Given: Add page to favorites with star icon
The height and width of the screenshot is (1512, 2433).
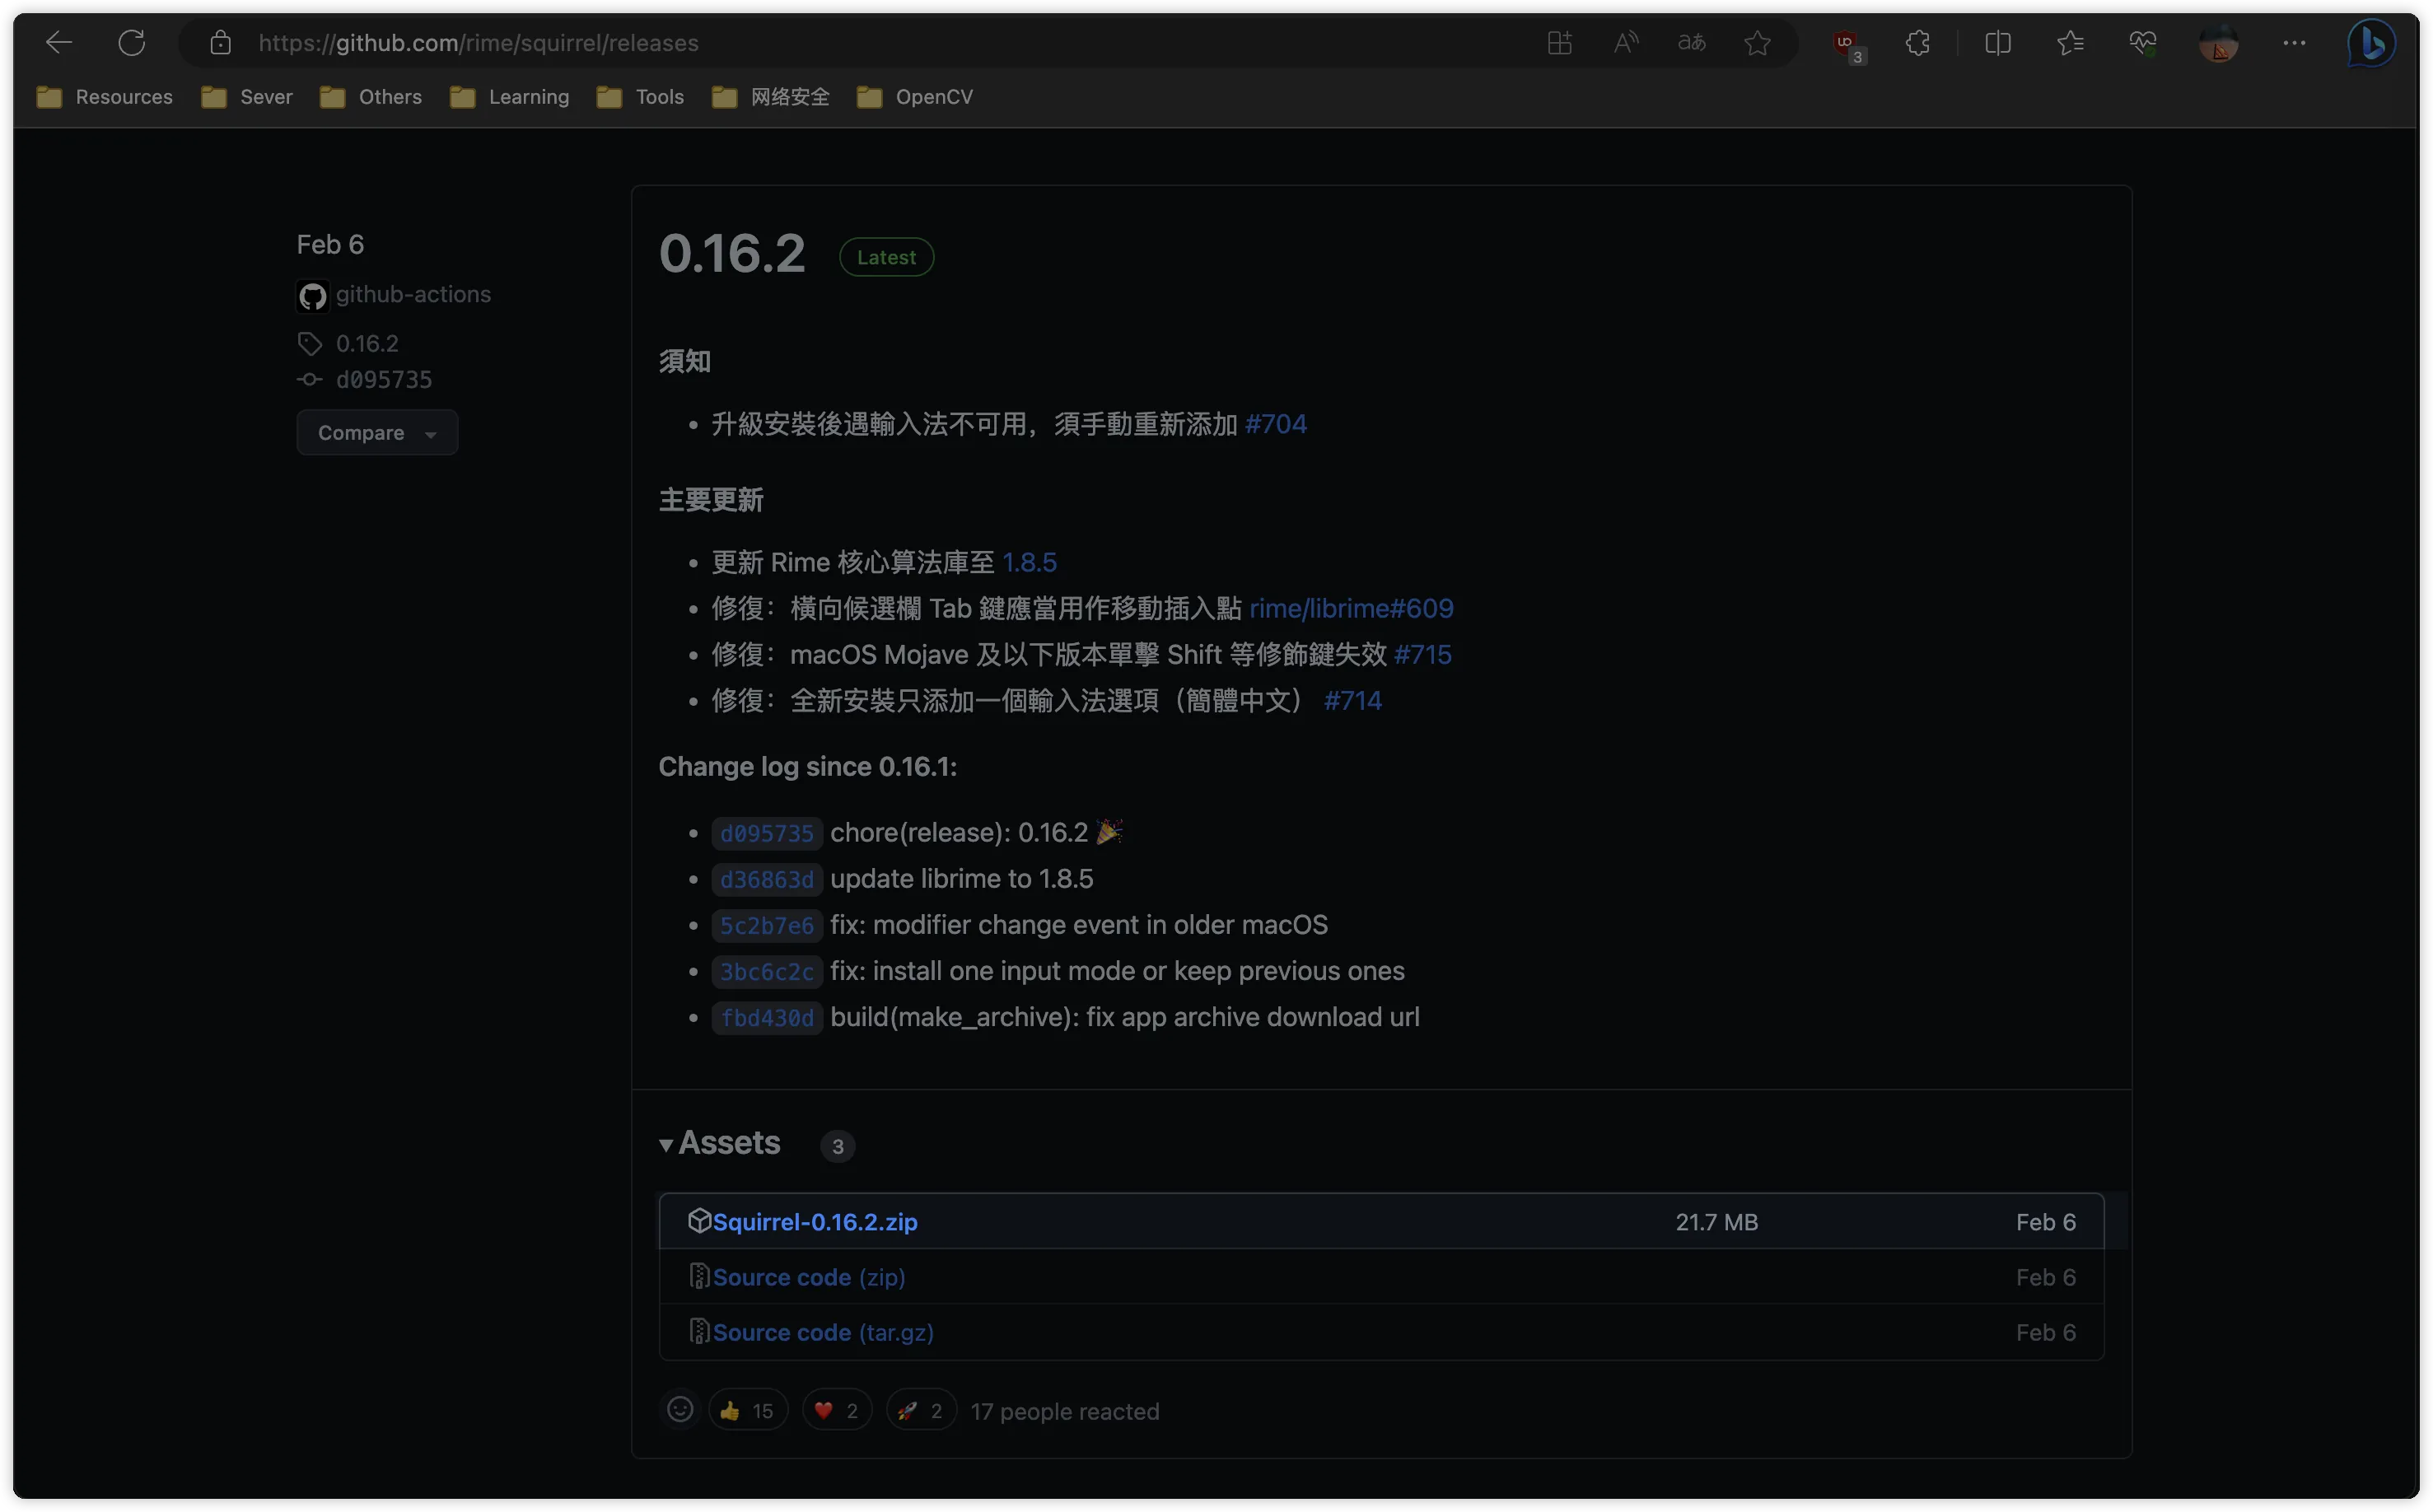Looking at the screenshot, I should 1757,42.
